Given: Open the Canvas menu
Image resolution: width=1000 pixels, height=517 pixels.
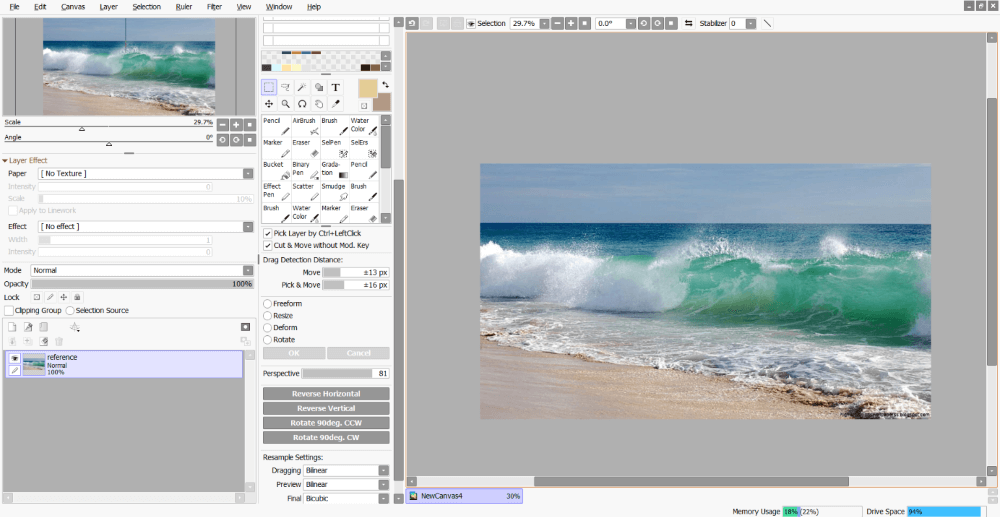Looking at the screenshot, I should (x=73, y=6).
